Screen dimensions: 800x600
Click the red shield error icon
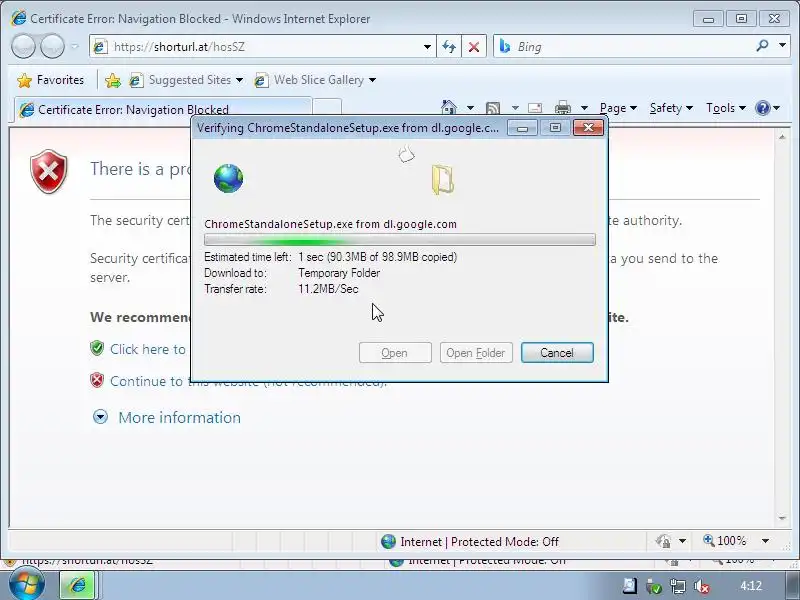point(48,171)
